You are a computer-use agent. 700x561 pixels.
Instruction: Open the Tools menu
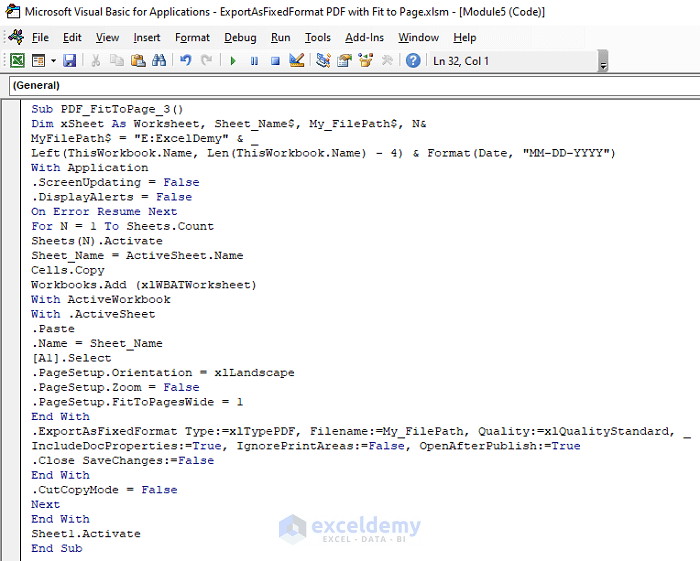317,37
